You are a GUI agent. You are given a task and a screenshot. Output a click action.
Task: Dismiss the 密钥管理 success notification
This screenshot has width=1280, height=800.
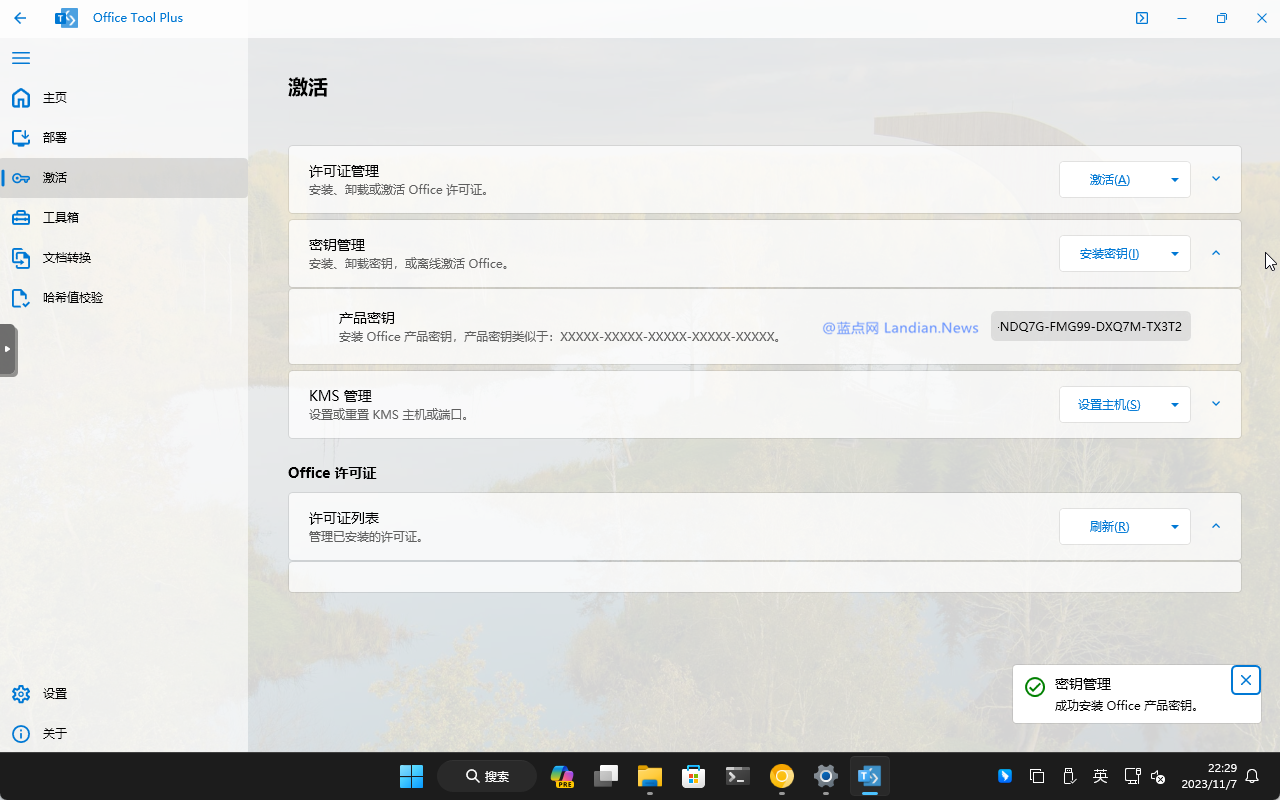1245,680
